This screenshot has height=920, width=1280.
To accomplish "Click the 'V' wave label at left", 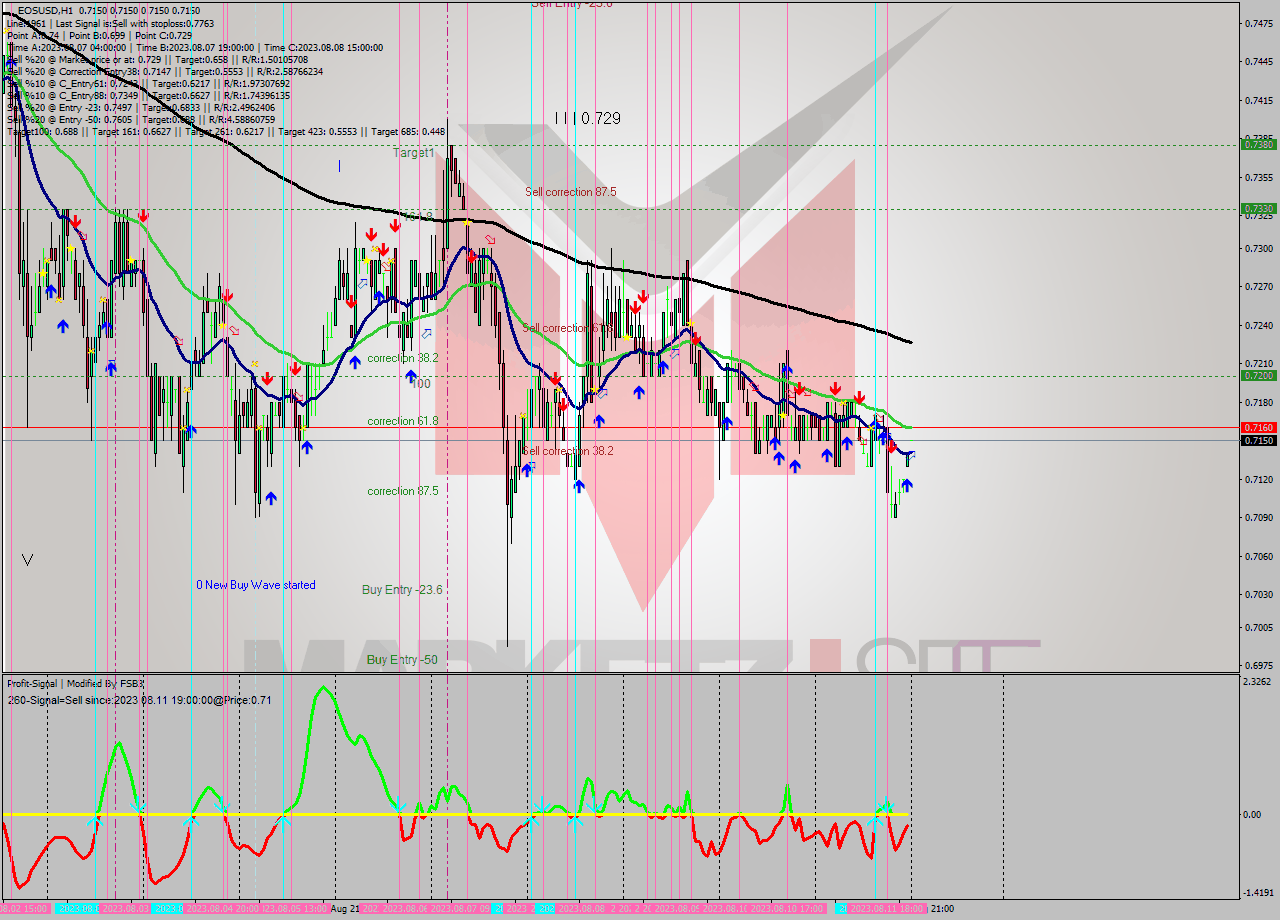I will pos(27,560).
